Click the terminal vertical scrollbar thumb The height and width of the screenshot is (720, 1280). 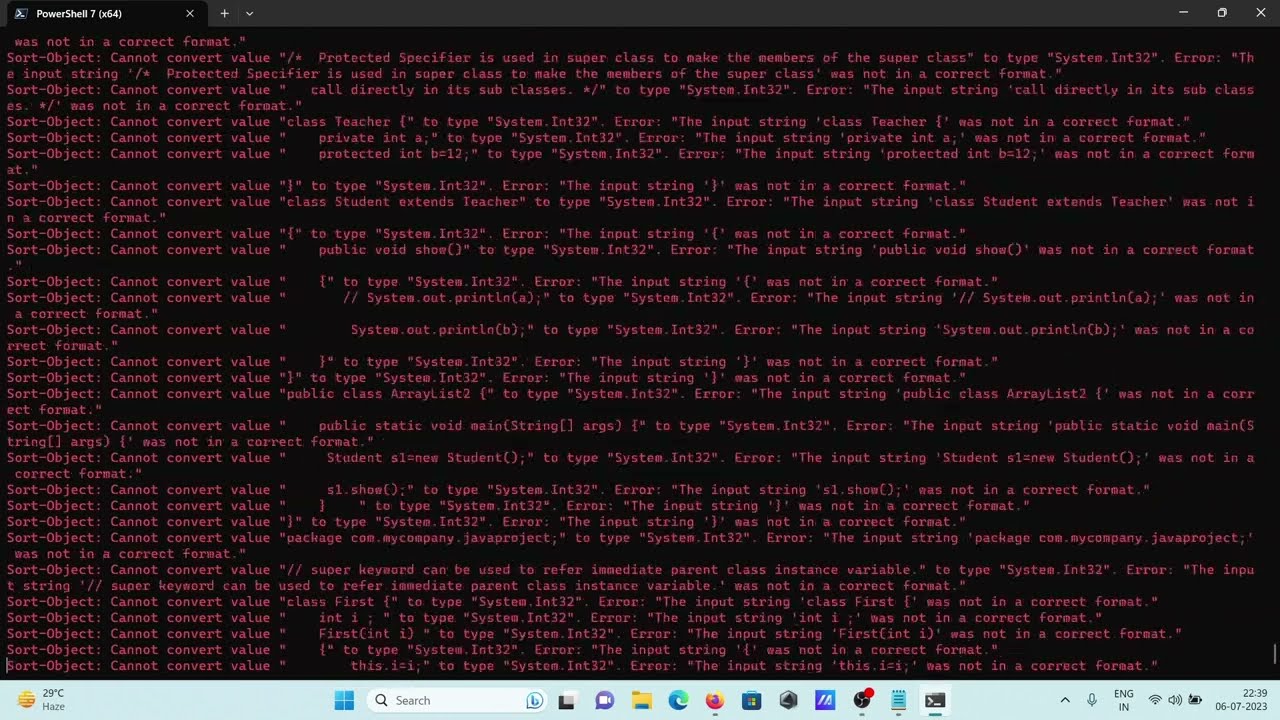point(1275,654)
